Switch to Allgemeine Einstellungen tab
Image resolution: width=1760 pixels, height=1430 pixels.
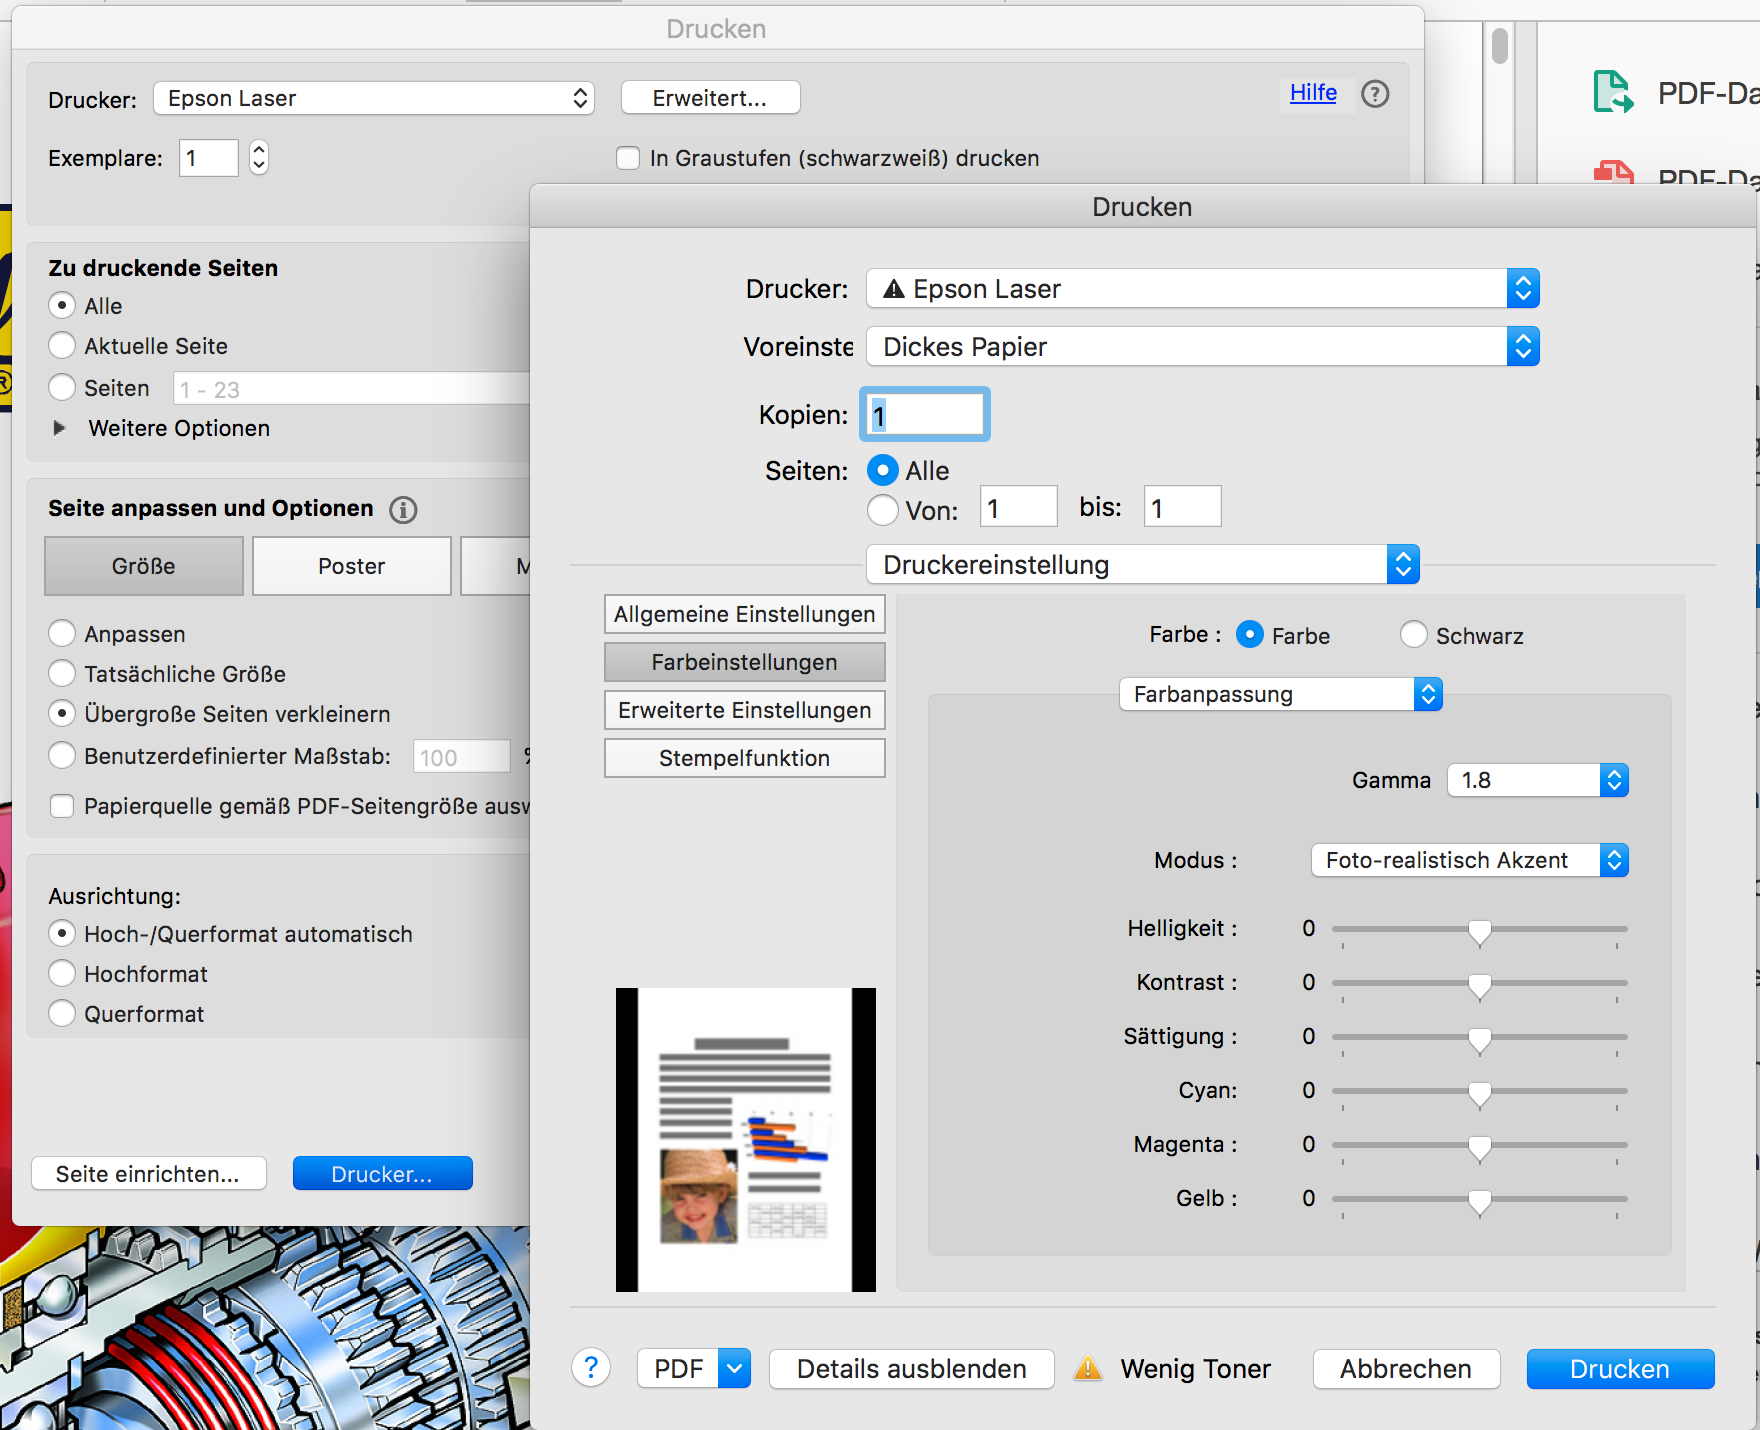744,614
